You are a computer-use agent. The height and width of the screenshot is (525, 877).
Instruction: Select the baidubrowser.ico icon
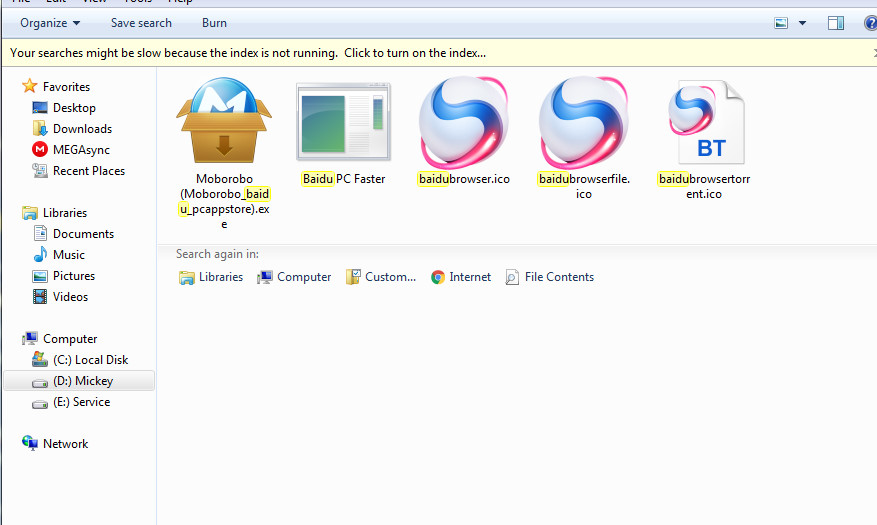[464, 122]
